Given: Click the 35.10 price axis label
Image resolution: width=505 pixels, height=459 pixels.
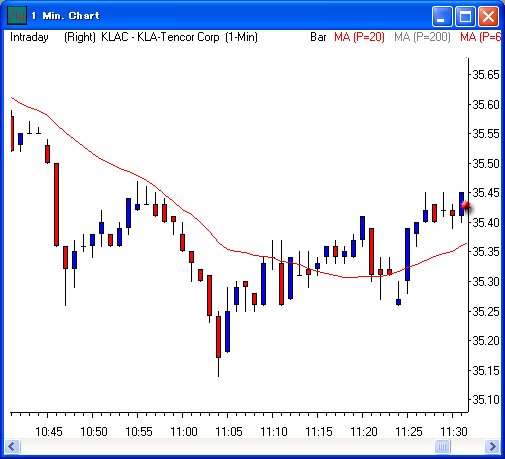Looking at the screenshot, I should [486, 399].
